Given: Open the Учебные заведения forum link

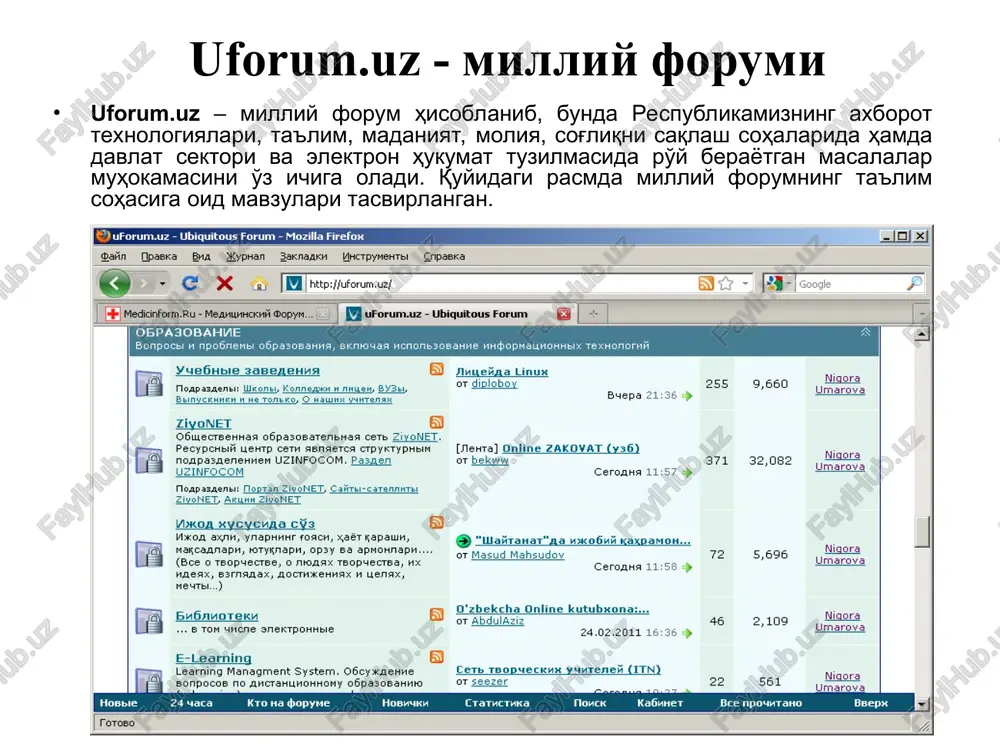Looking at the screenshot, I should [247, 371].
